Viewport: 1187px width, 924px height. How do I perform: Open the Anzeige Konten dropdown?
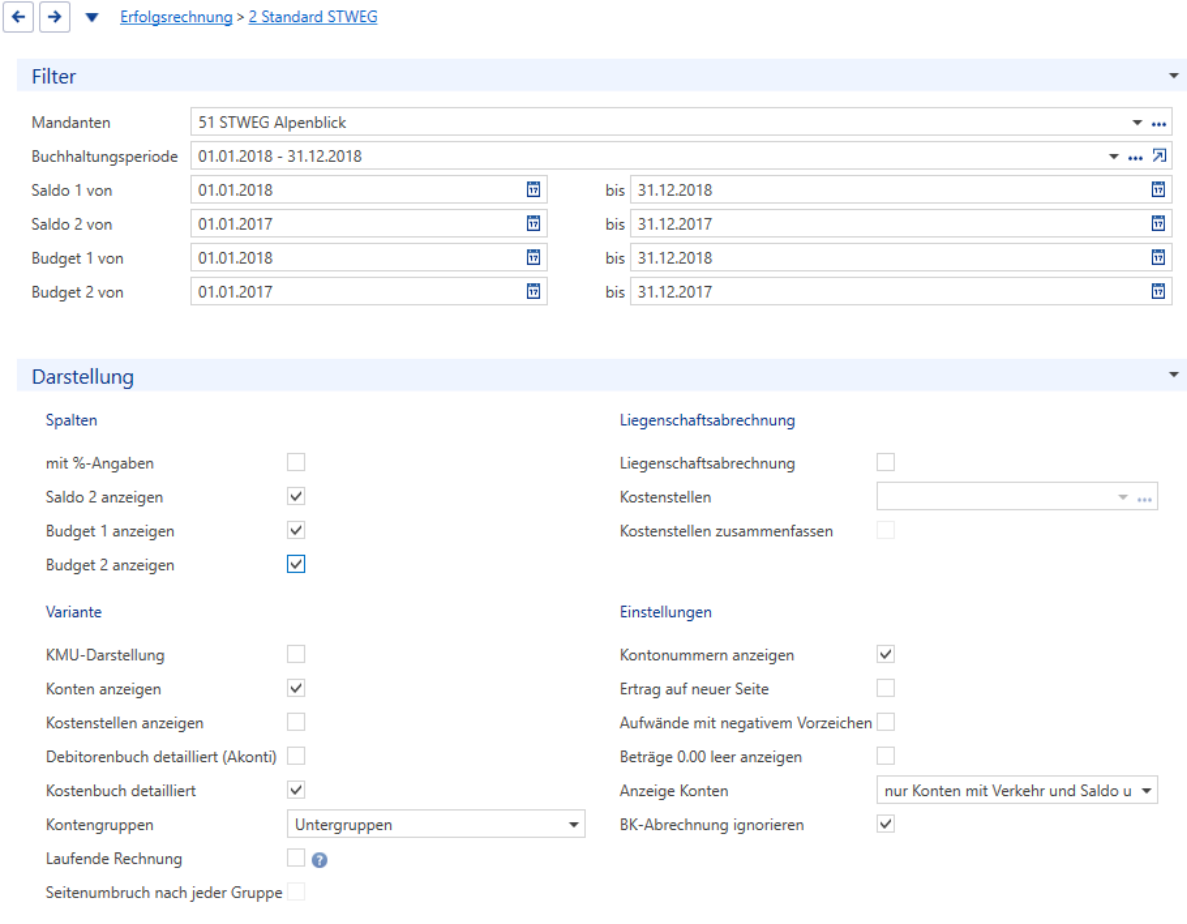point(1017,790)
